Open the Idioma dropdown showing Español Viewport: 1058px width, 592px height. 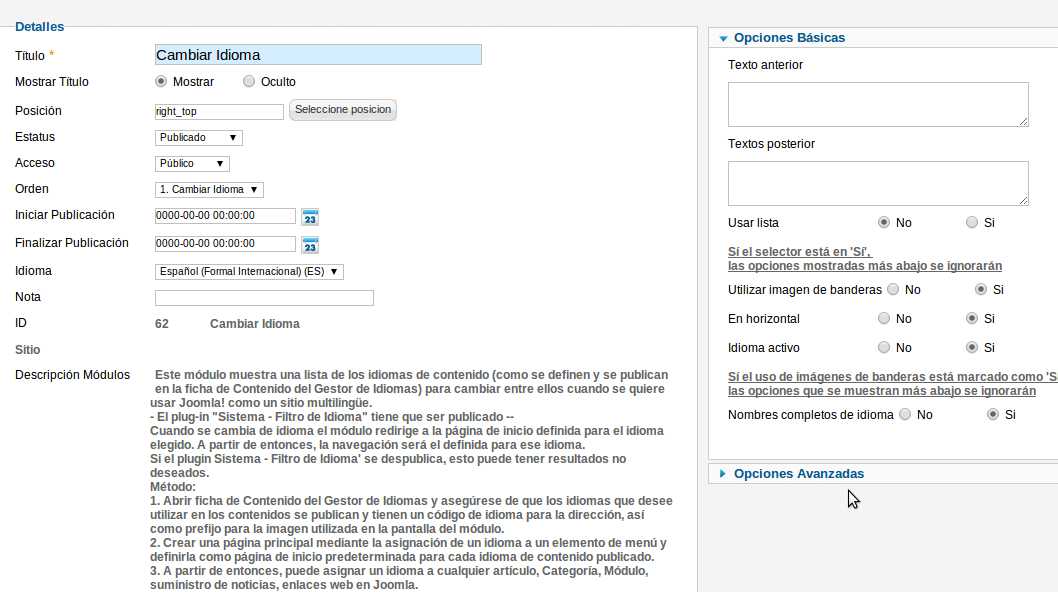pyautogui.click(x=249, y=271)
